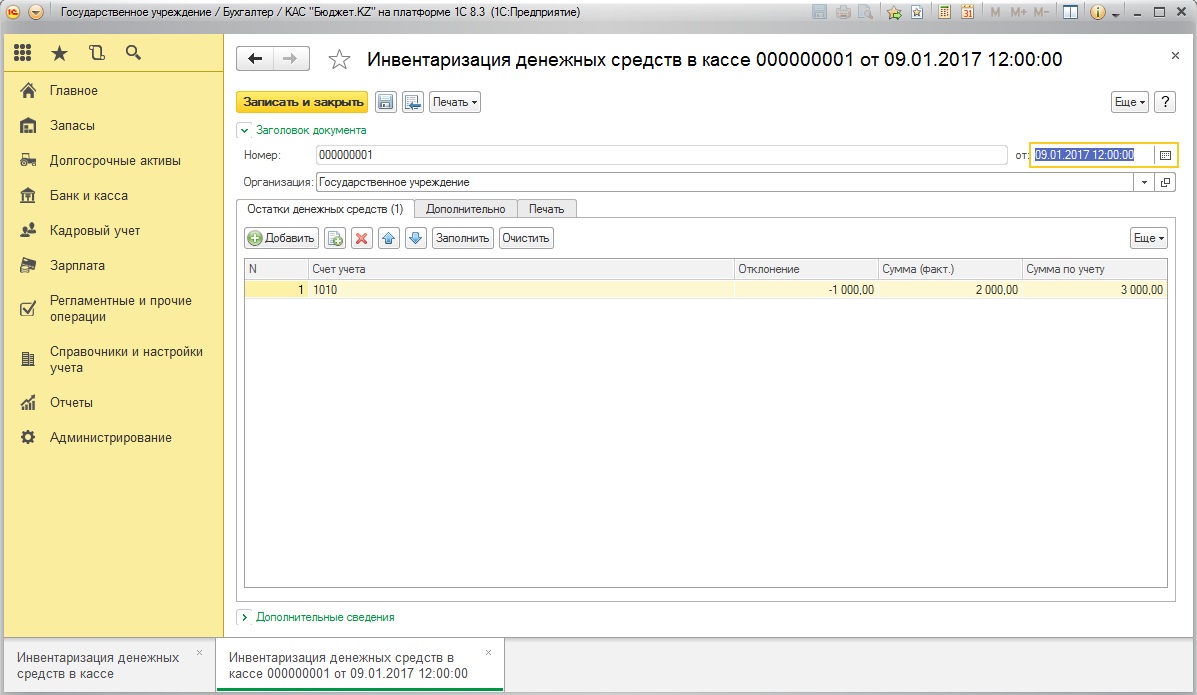Select the sum by account cell 3 000,00
This screenshot has width=1197, height=695.
point(1095,290)
